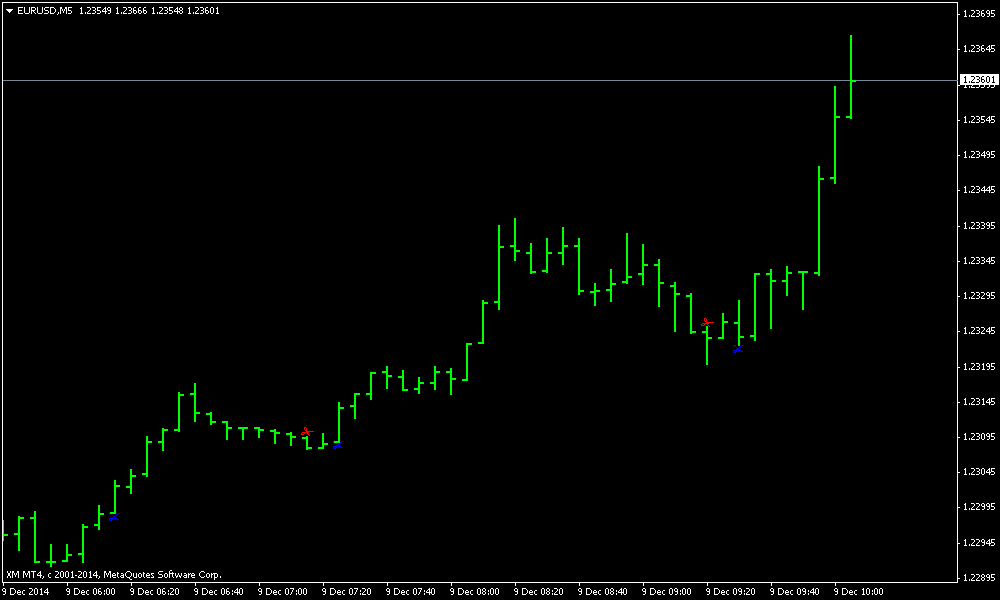
Task: Click the 1.23245 price scale label
Action: point(979,331)
